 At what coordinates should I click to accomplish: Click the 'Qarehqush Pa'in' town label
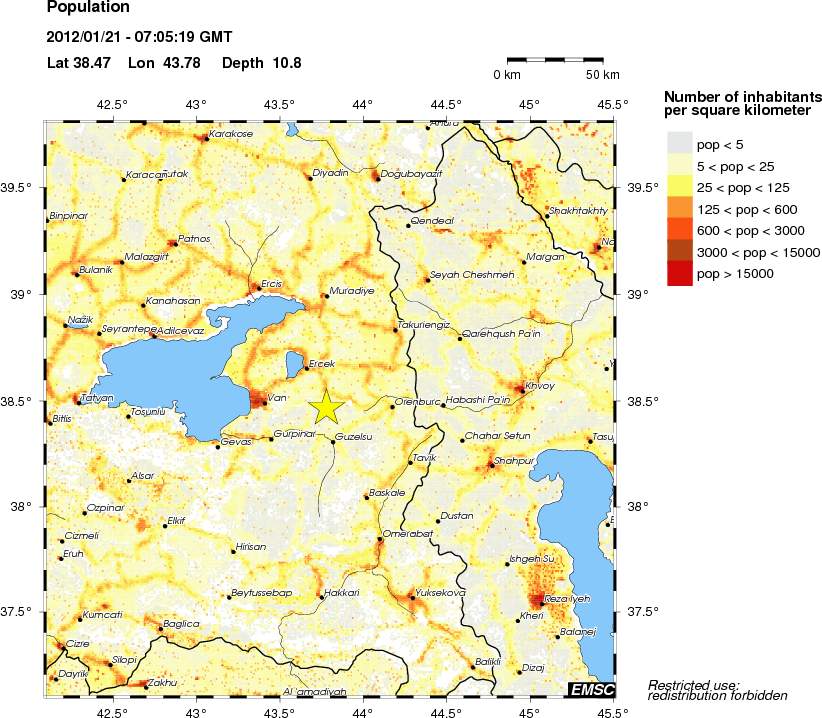tap(501, 333)
